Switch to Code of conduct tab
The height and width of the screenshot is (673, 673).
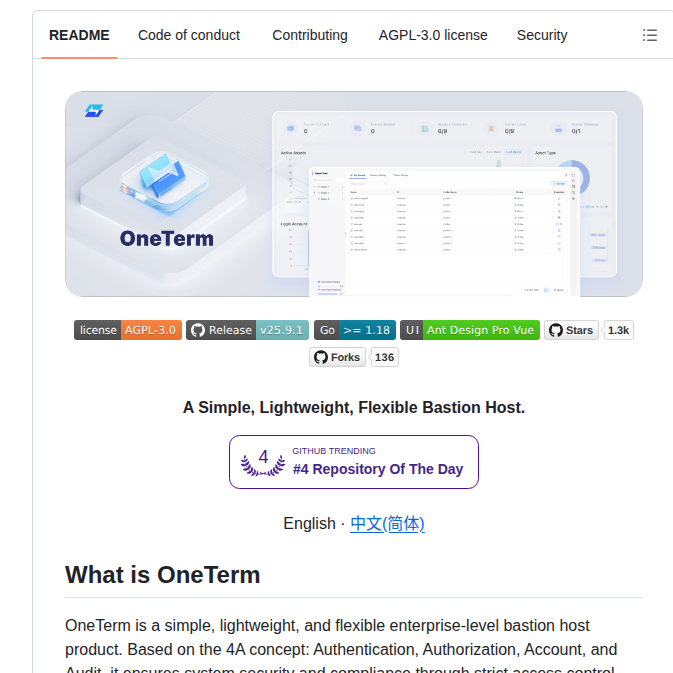point(189,35)
